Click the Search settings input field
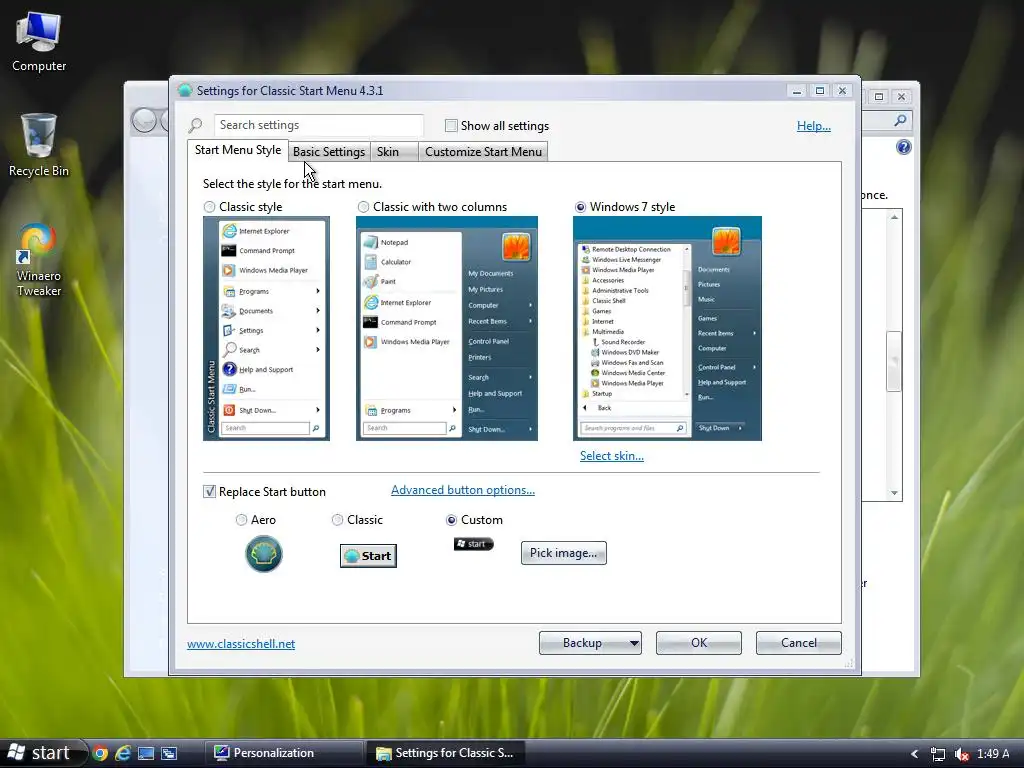 click(319, 125)
